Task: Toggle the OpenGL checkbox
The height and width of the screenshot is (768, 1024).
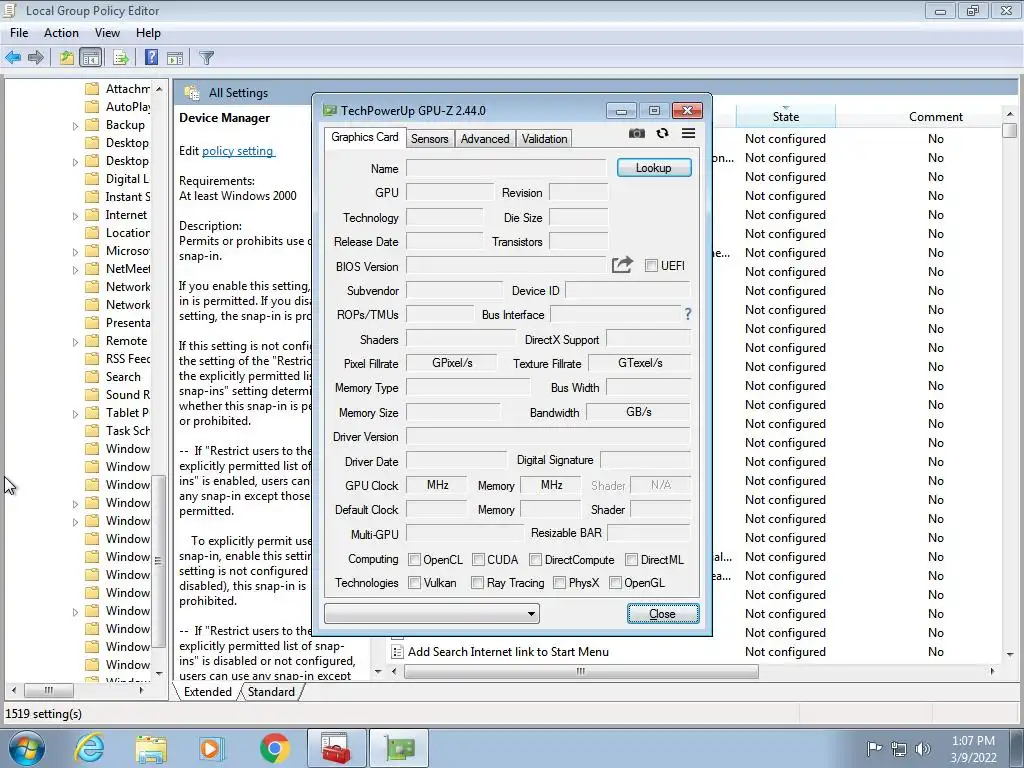Action: (x=615, y=583)
